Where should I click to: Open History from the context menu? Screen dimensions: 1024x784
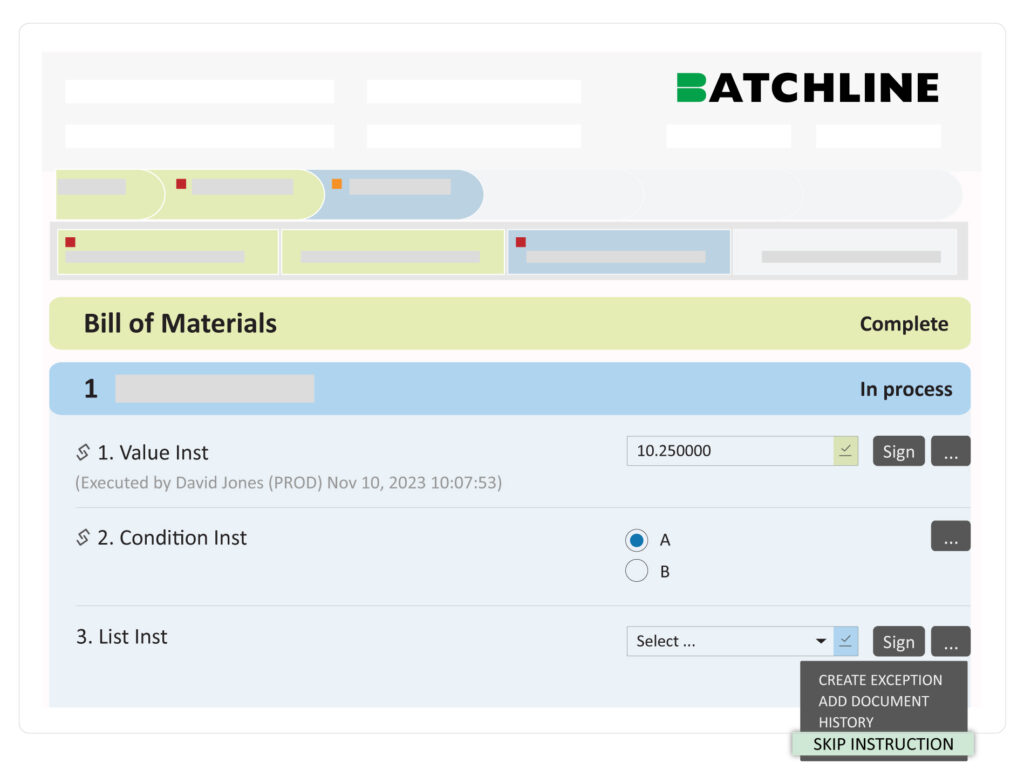pyautogui.click(x=847, y=722)
